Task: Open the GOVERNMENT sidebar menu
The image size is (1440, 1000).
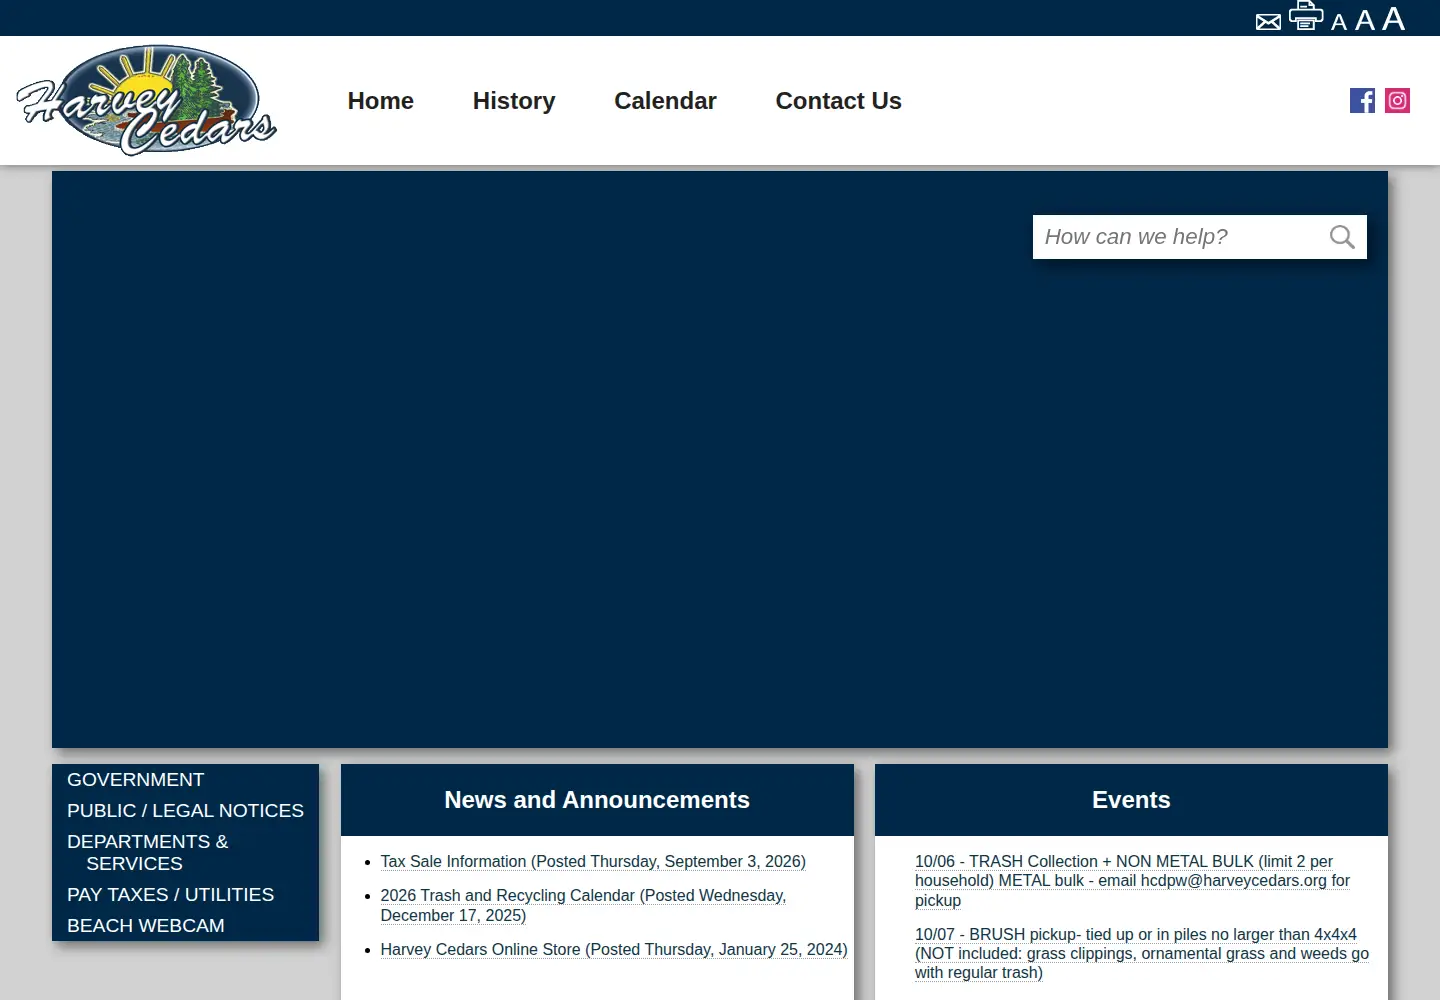Action: (136, 780)
